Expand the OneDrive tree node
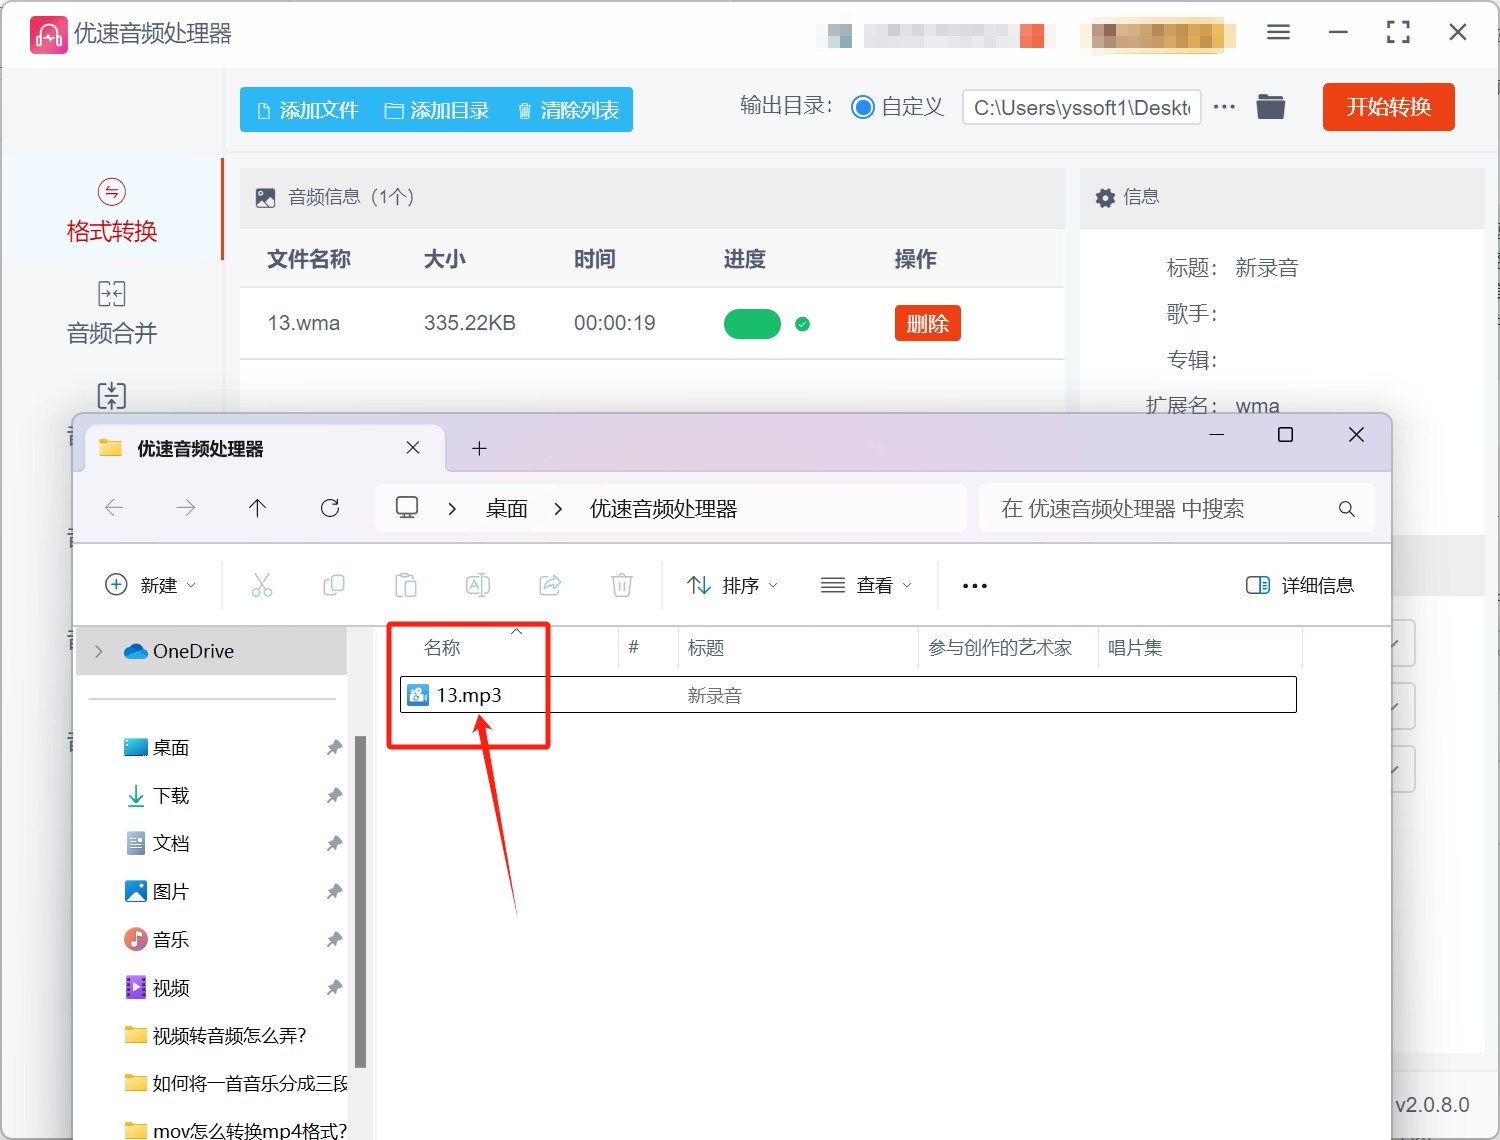 (x=99, y=651)
